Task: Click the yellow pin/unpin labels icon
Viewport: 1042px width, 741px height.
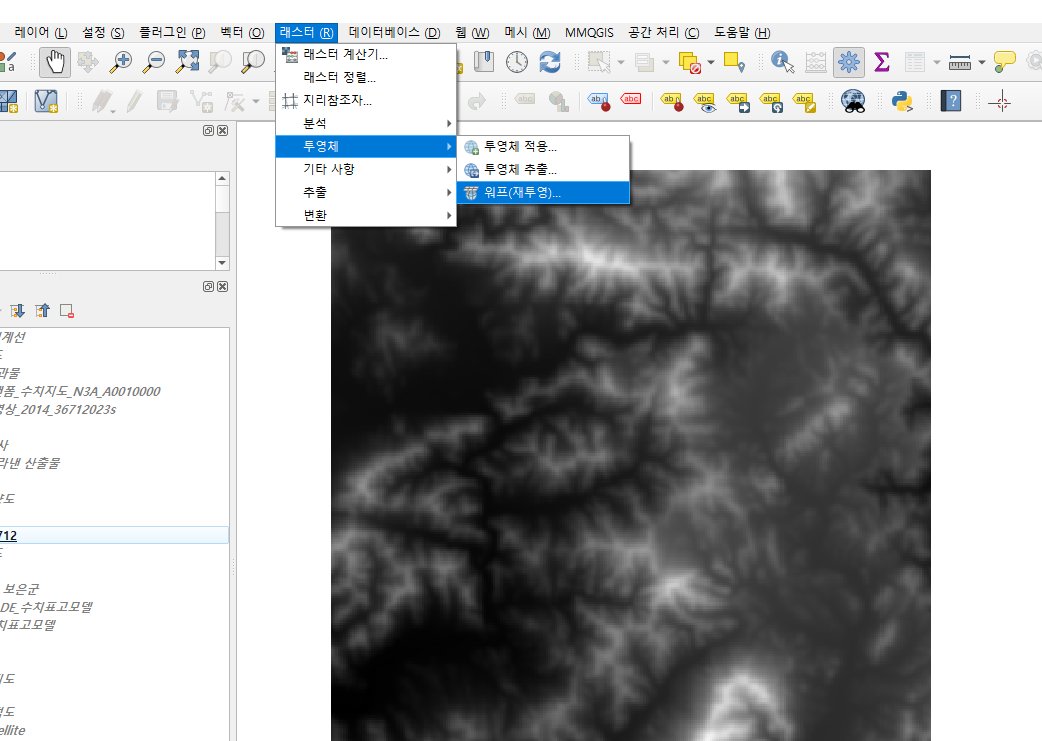Action: (x=672, y=101)
